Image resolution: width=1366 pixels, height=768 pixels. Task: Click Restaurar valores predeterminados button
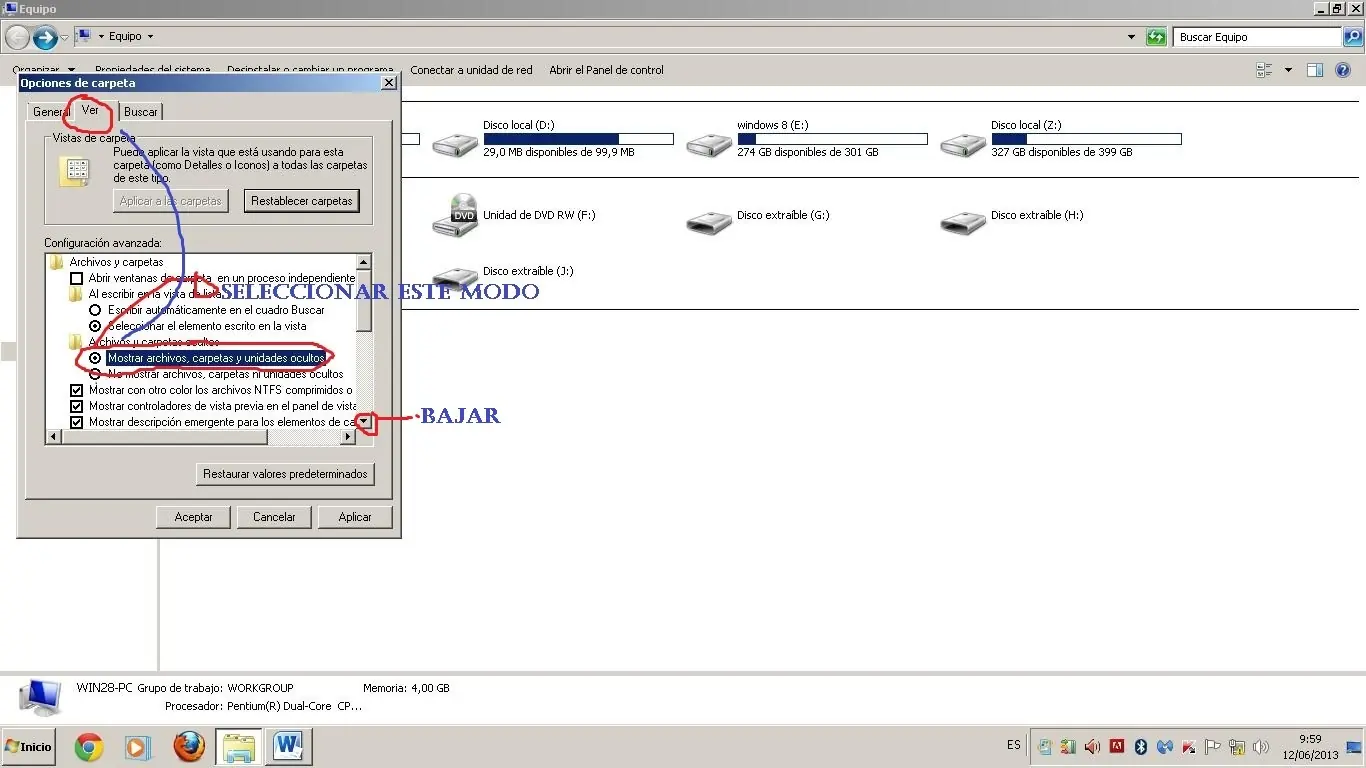(286, 474)
